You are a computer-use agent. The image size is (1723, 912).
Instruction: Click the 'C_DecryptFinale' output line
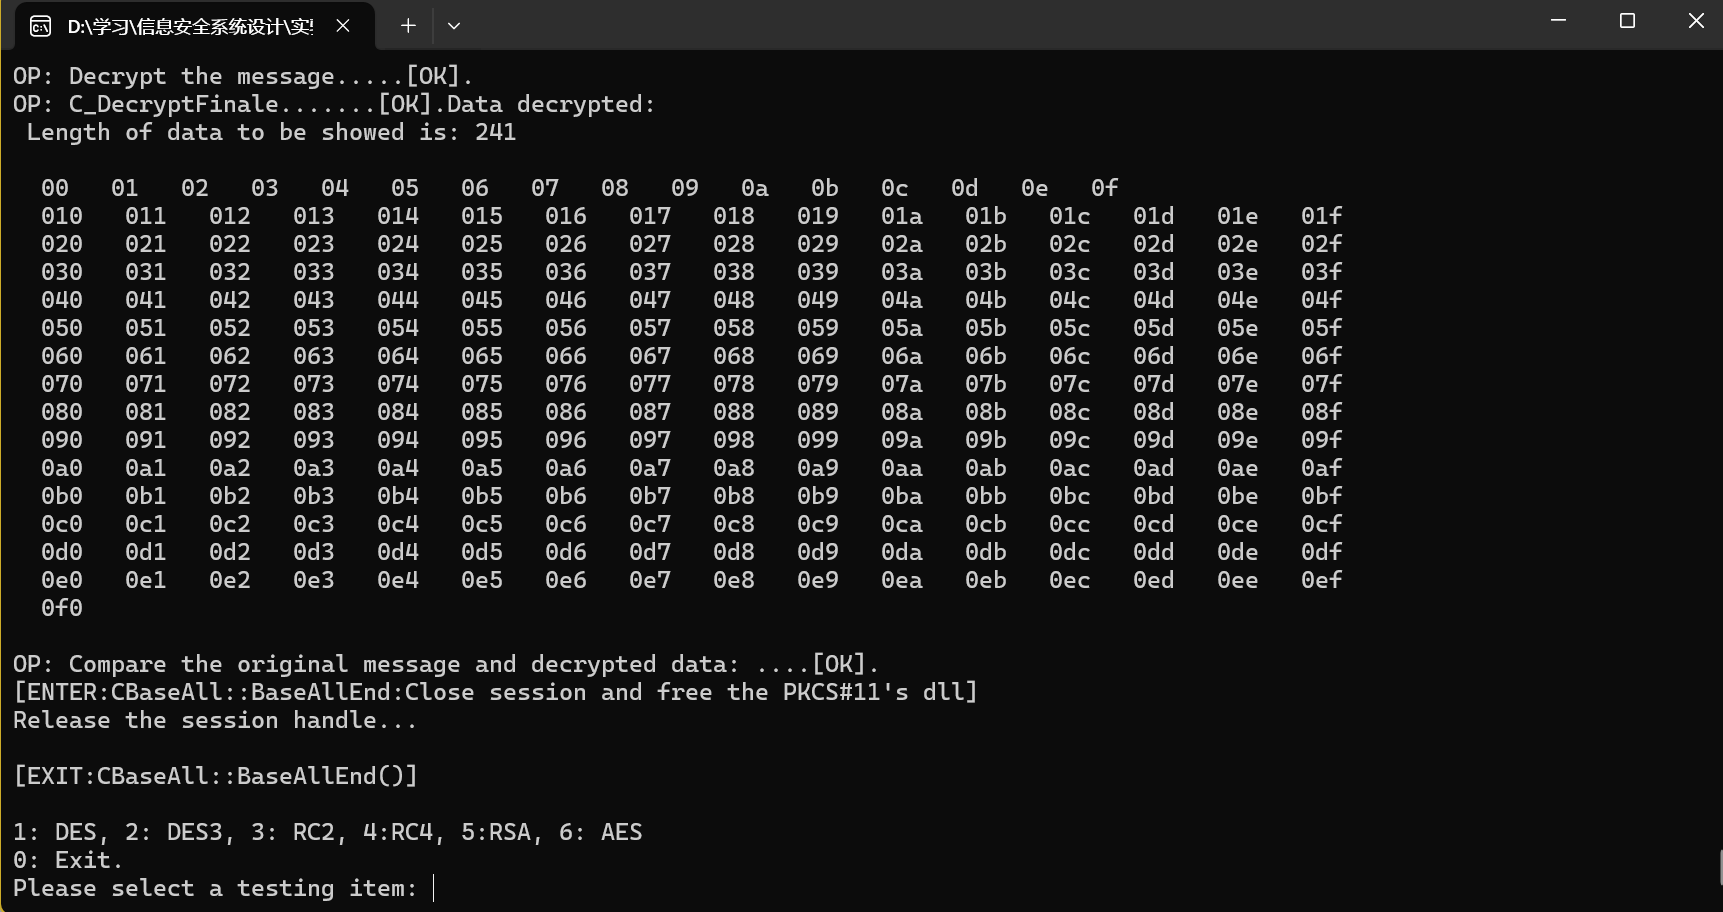[x=334, y=104]
